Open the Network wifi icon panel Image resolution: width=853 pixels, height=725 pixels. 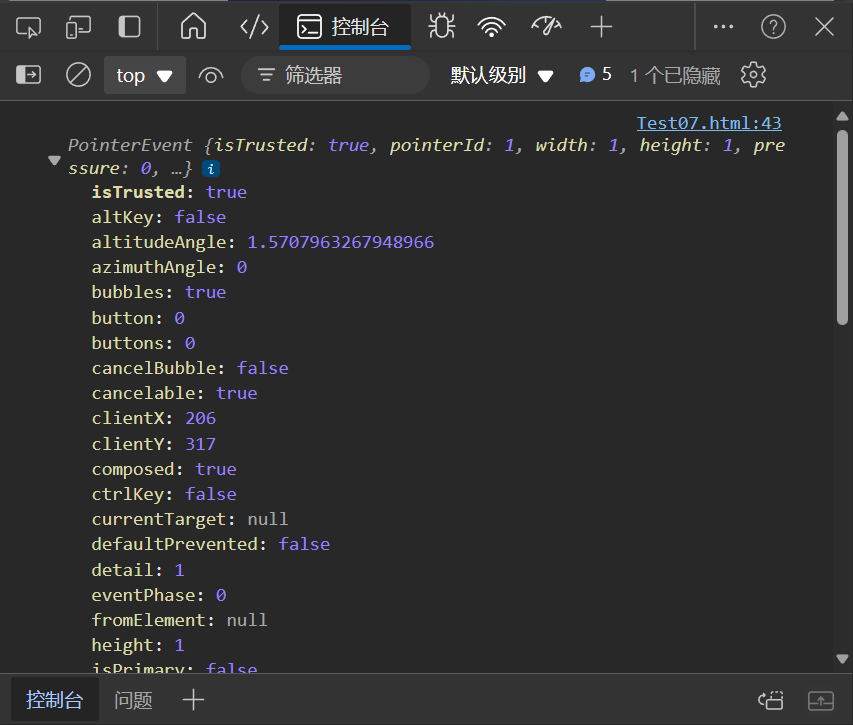491,27
